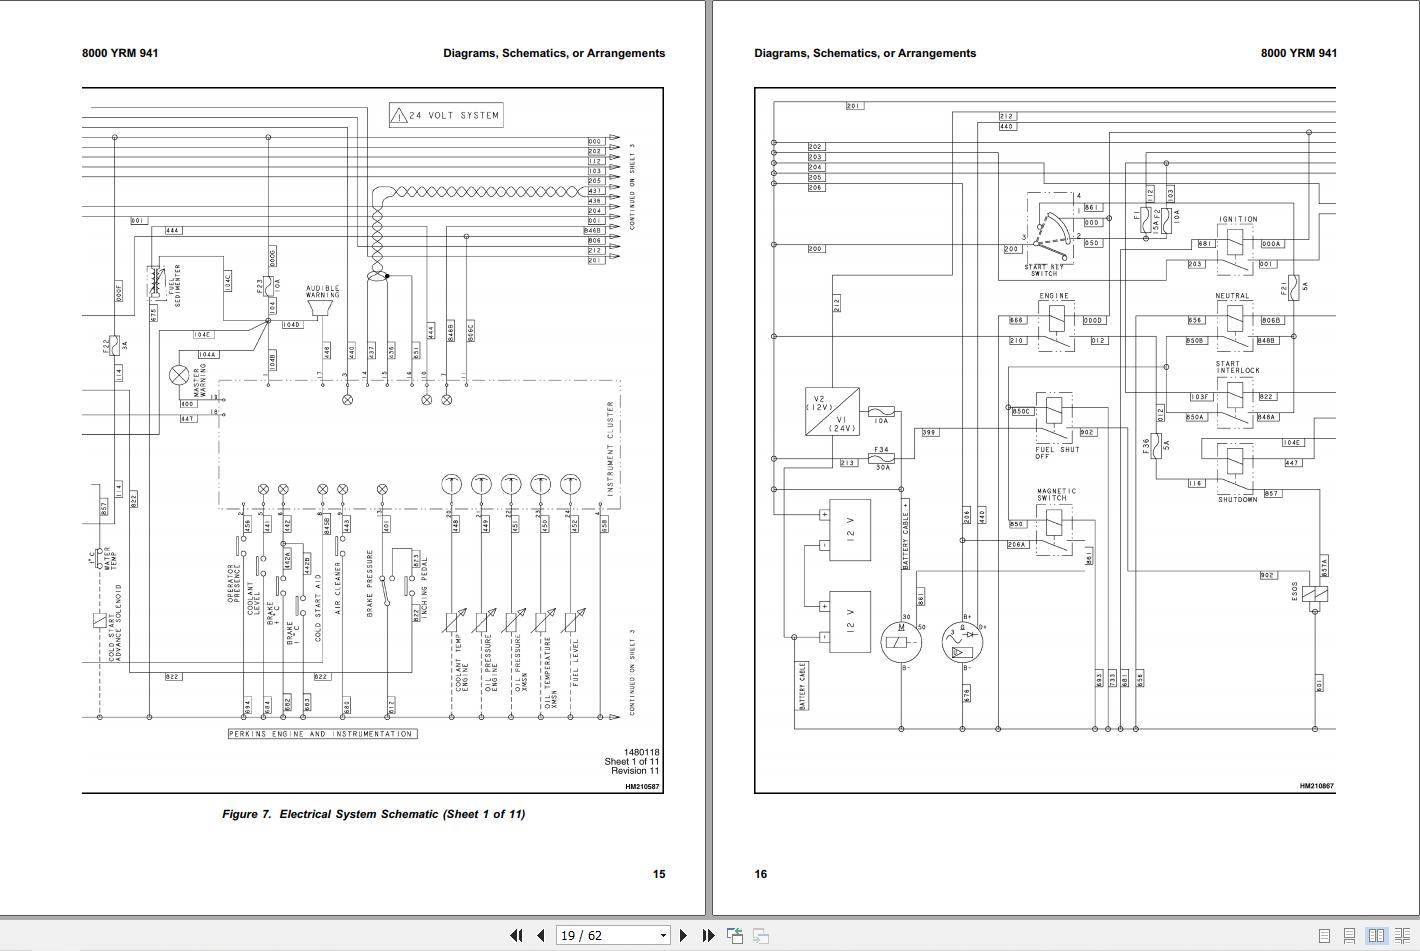Switch to single page layout
The width and height of the screenshot is (1420, 951).
click(1325, 936)
